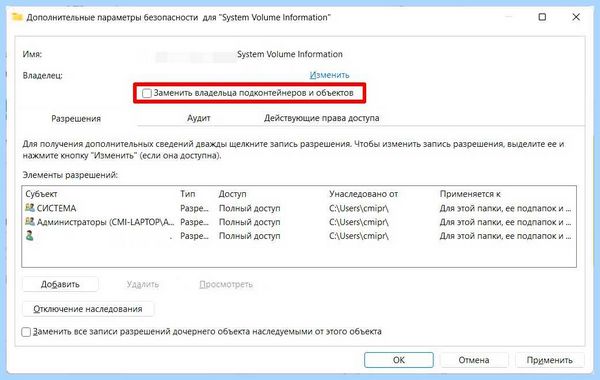Screen dimensions: 600x380
Task: Tick "Заменить все записи разрешений дочернего объекта" checkbox
Action: tap(26, 332)
